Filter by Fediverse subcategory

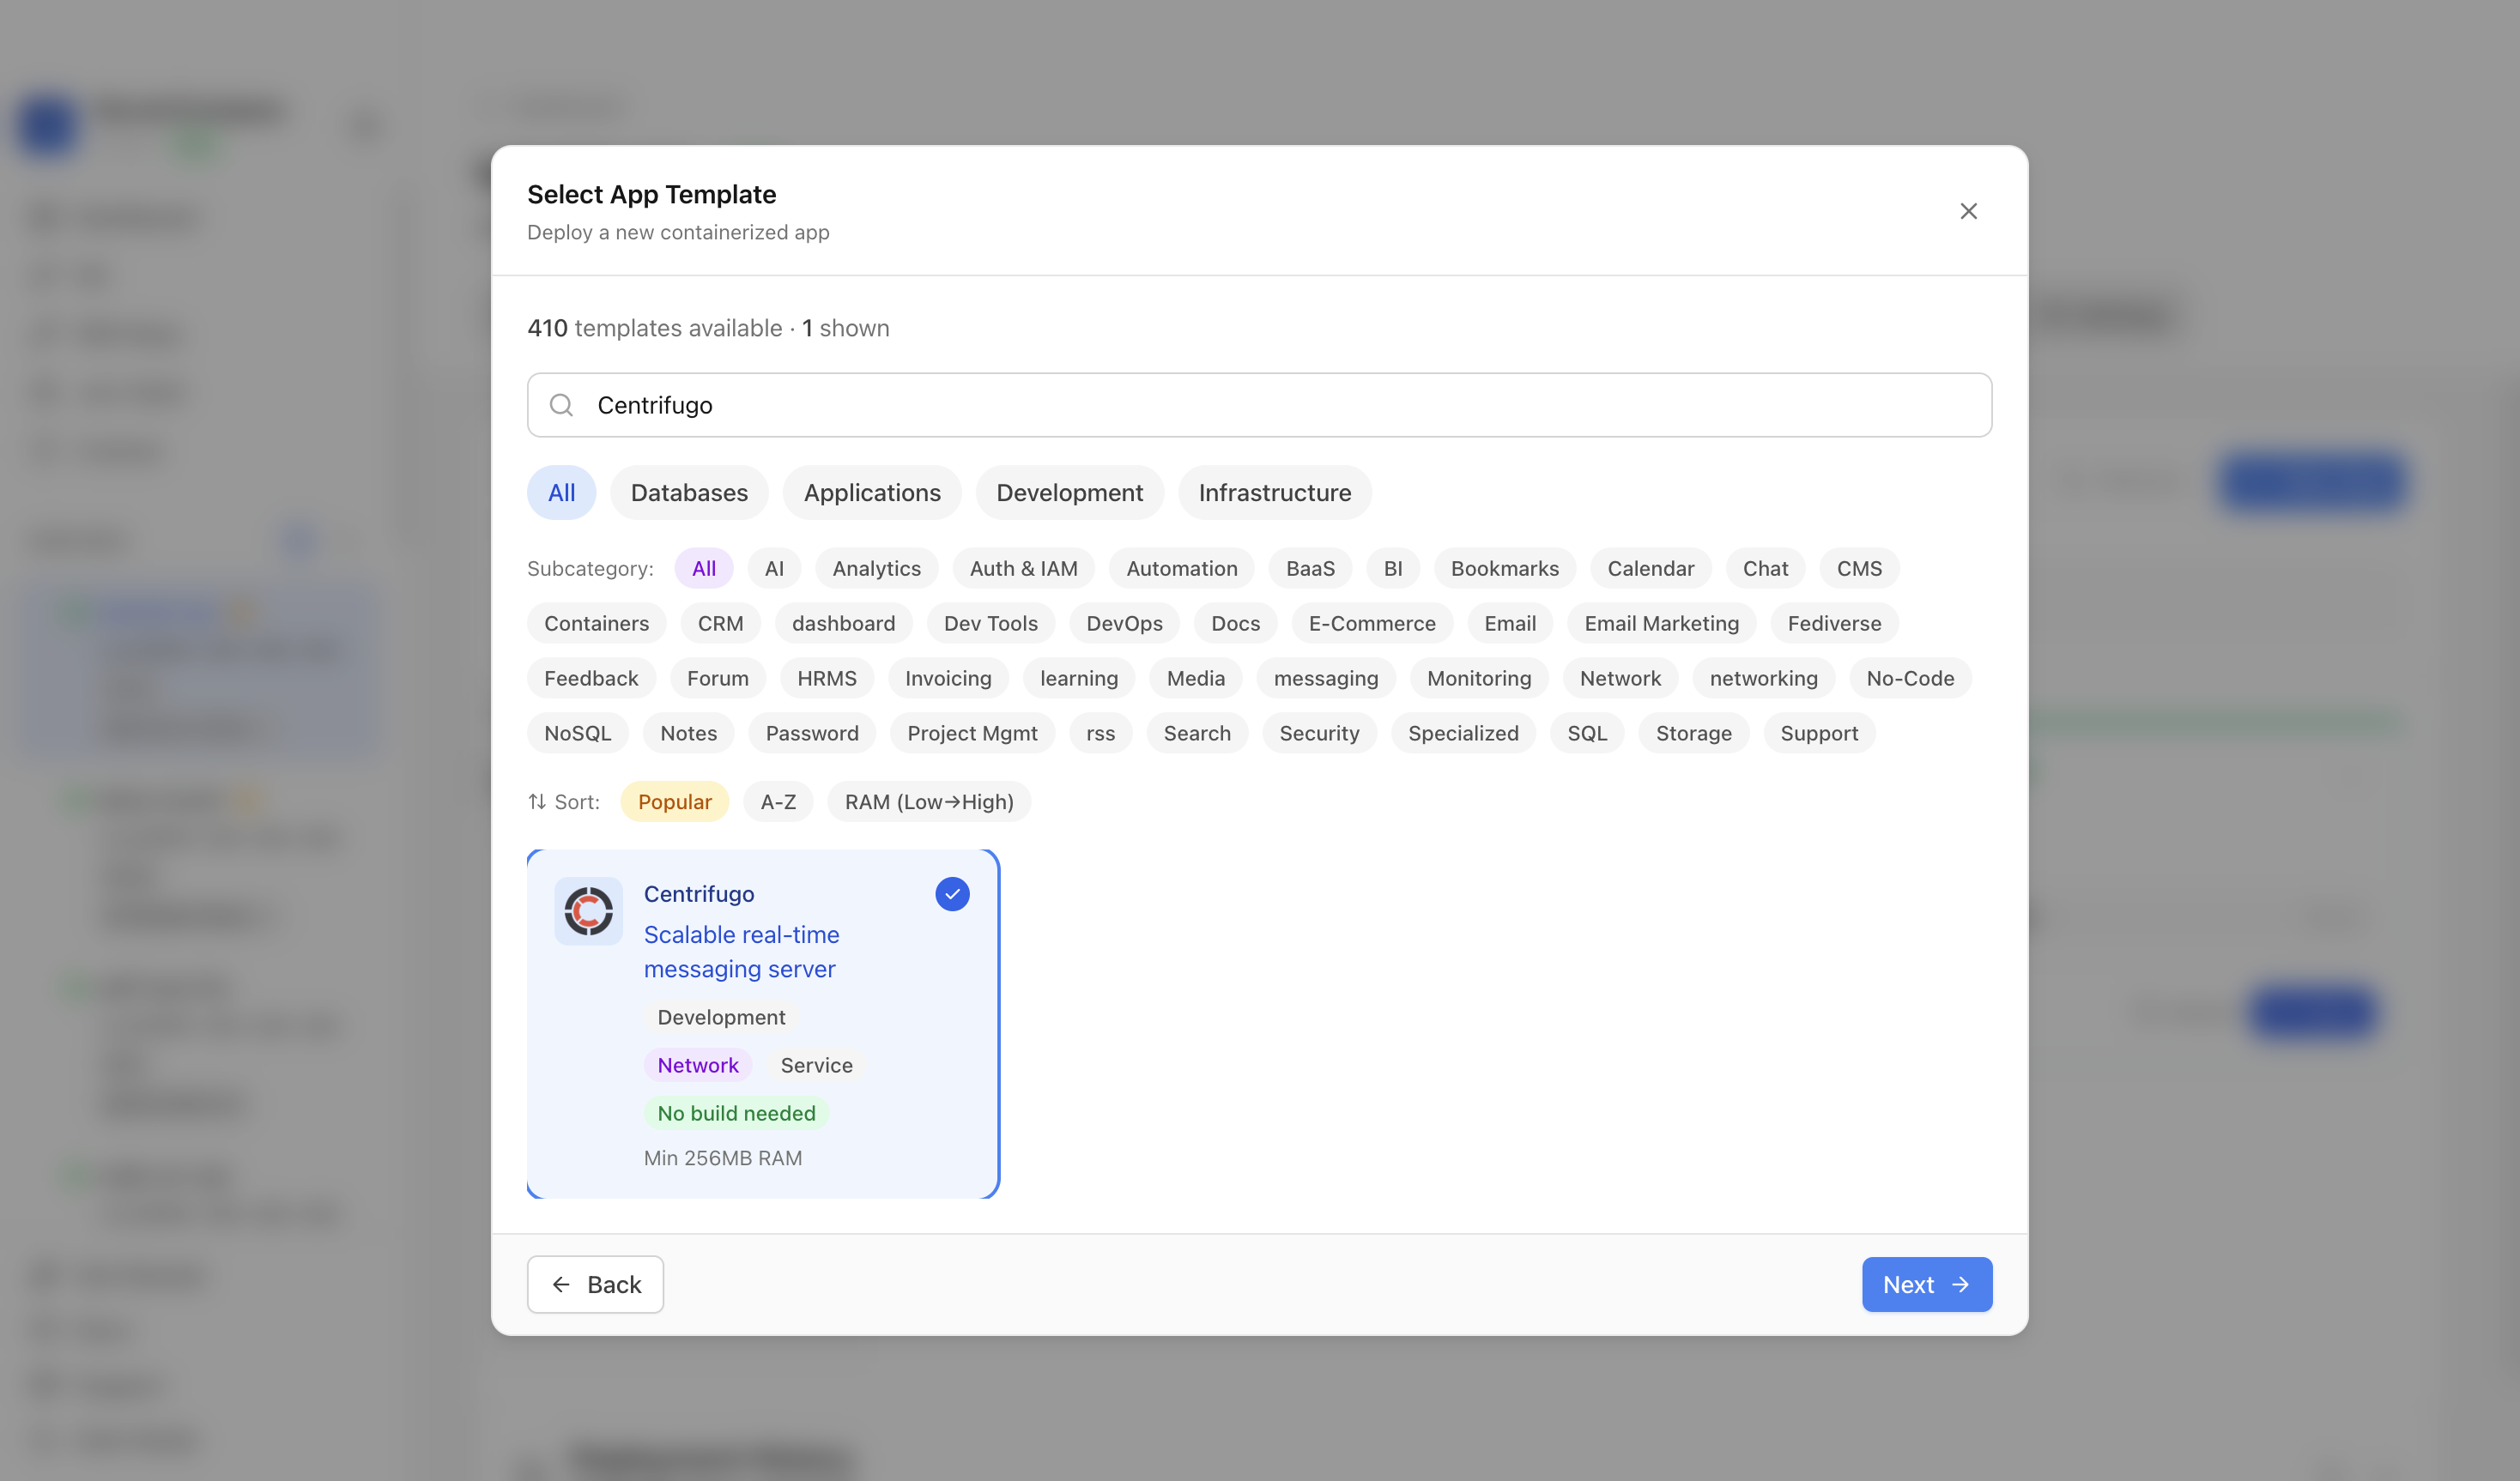click(1834, 623)
